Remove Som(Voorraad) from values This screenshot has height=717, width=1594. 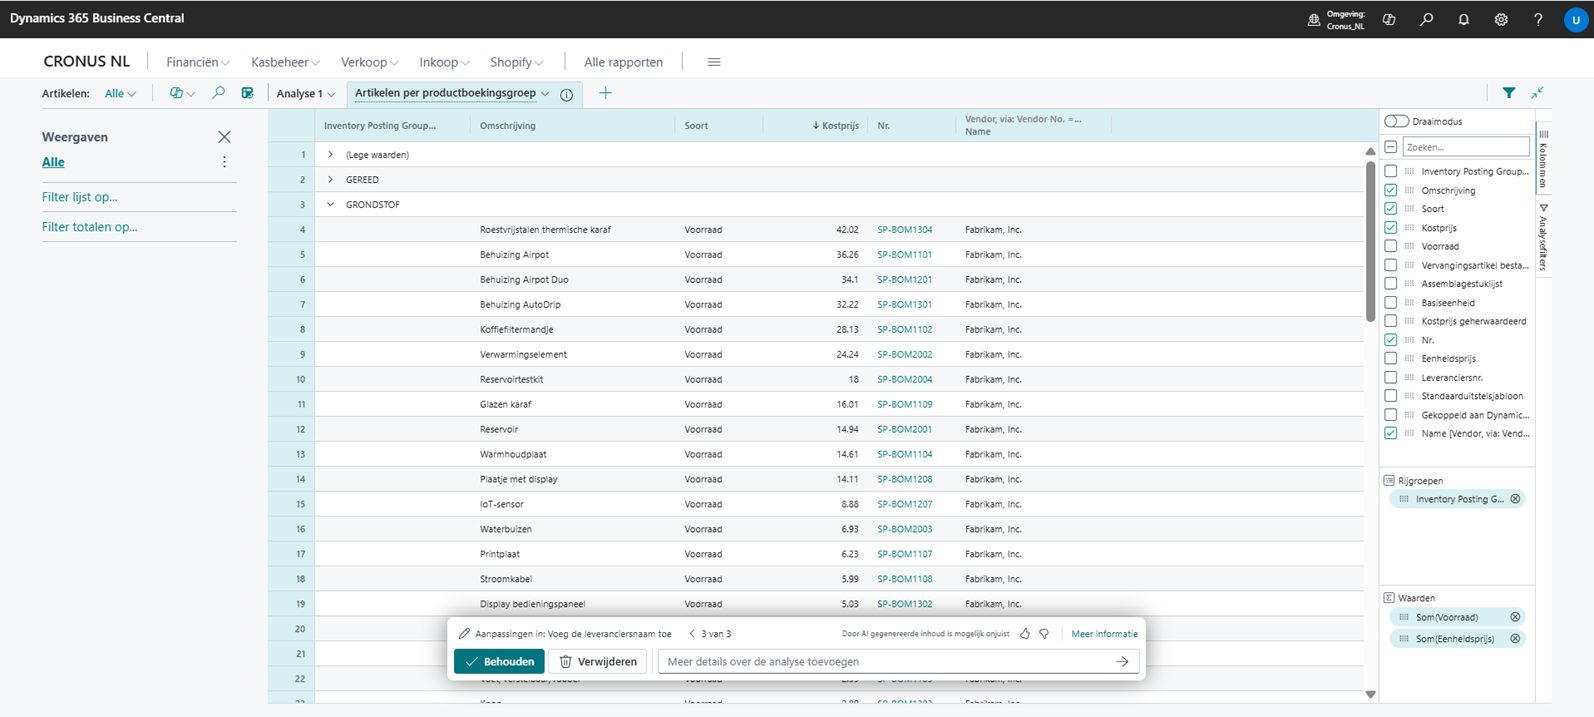1515,617
